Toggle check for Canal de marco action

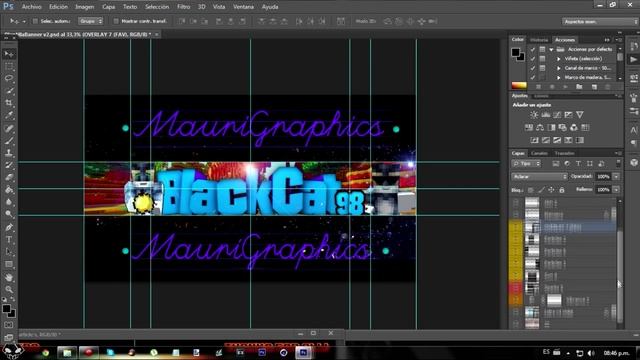point(533,68)
